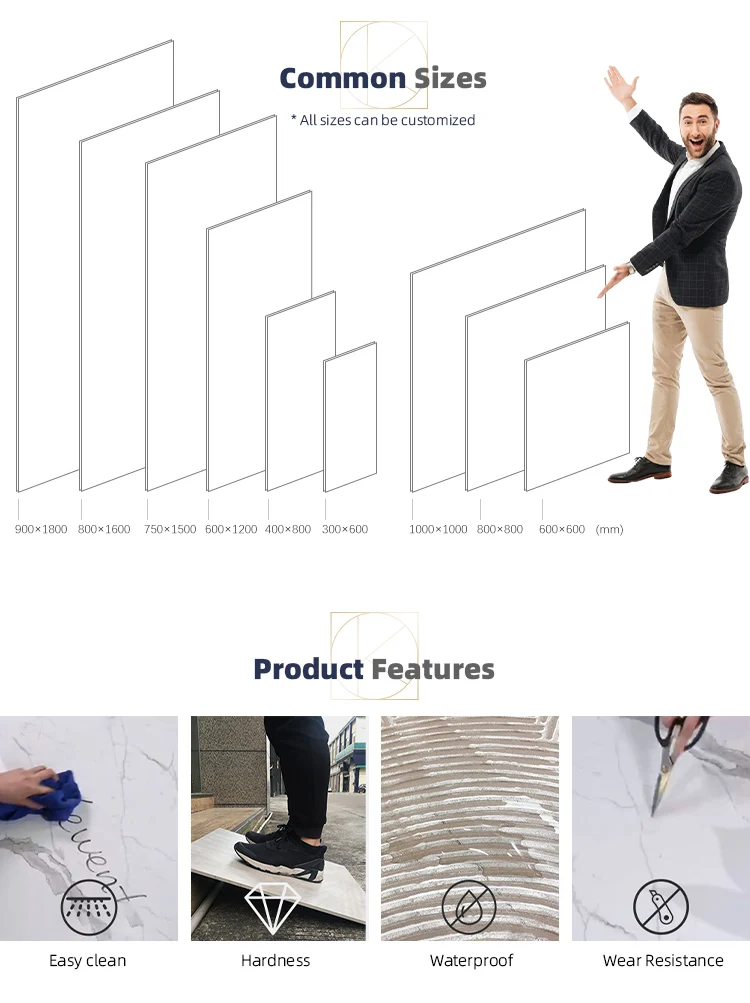This screenshot has height=1003, width=750.
Task: Click the 1000×1000 size label
Action: pos(438,529)
